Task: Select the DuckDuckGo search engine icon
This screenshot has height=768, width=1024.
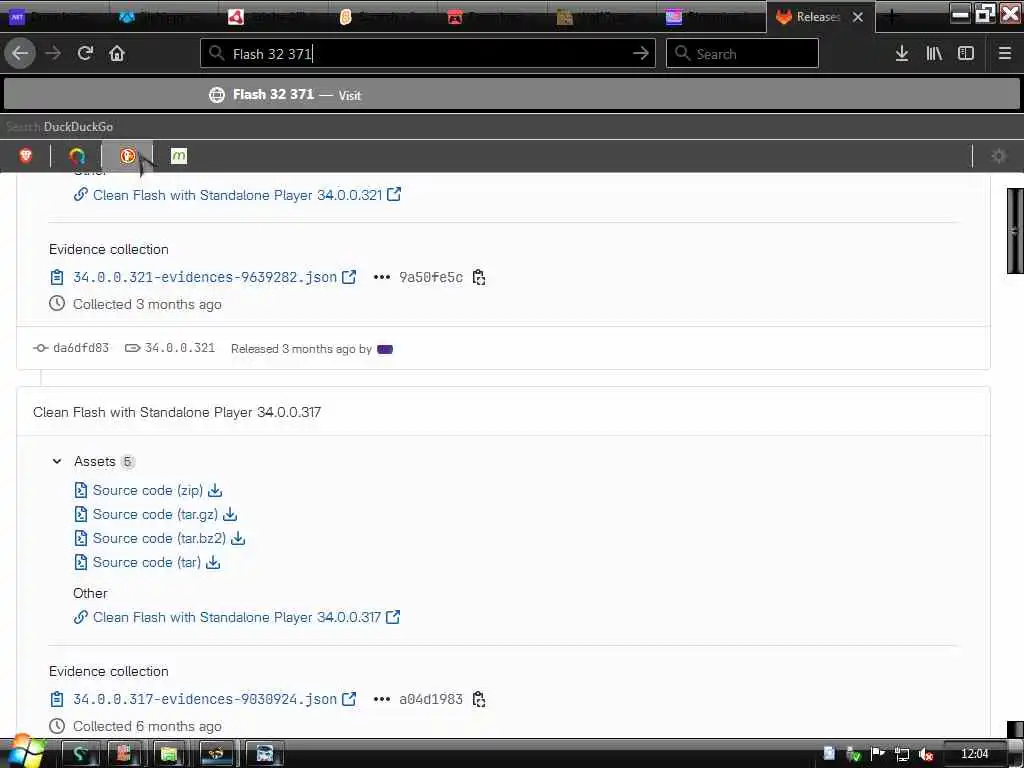Action: coord(127,156)
